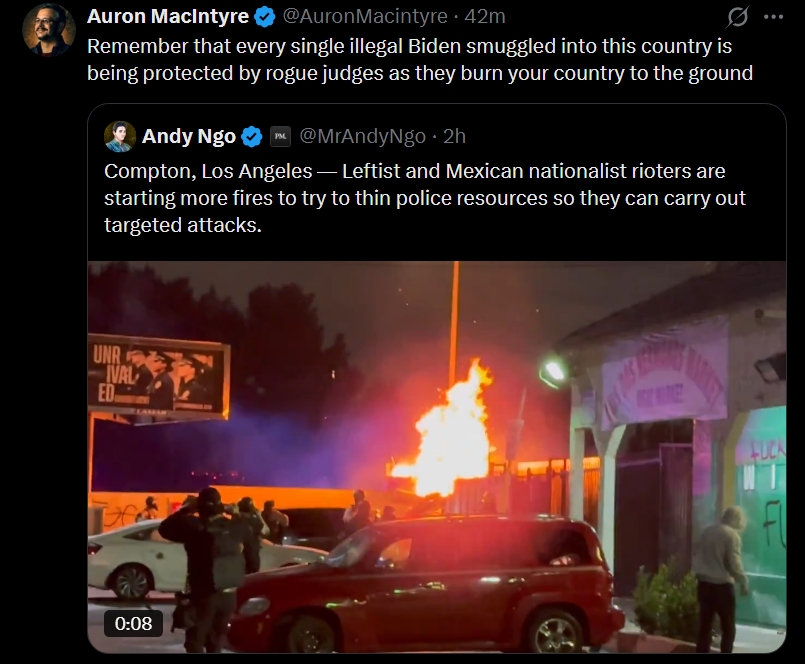Click the Andy Ngo display name
The width and height of the screenshot is (805, 664).
[188, 137]
